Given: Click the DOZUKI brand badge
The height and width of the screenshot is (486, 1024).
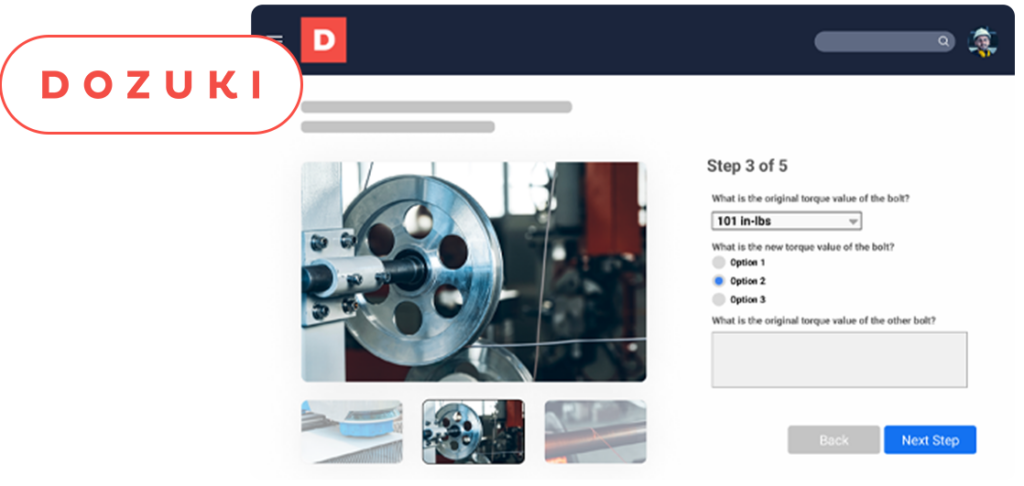Looking at the screenshot, I should pyautogui.click(x=150, y=85).
